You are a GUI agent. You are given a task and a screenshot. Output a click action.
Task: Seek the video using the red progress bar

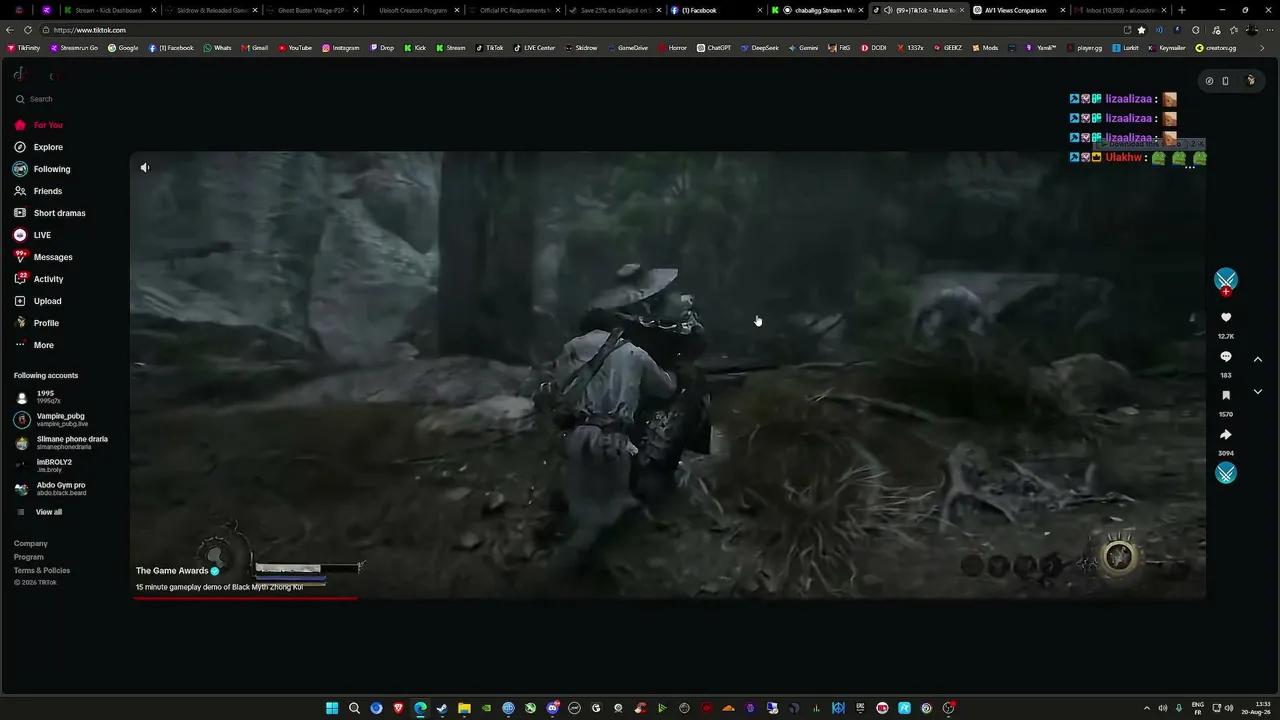tap(245, 598)
